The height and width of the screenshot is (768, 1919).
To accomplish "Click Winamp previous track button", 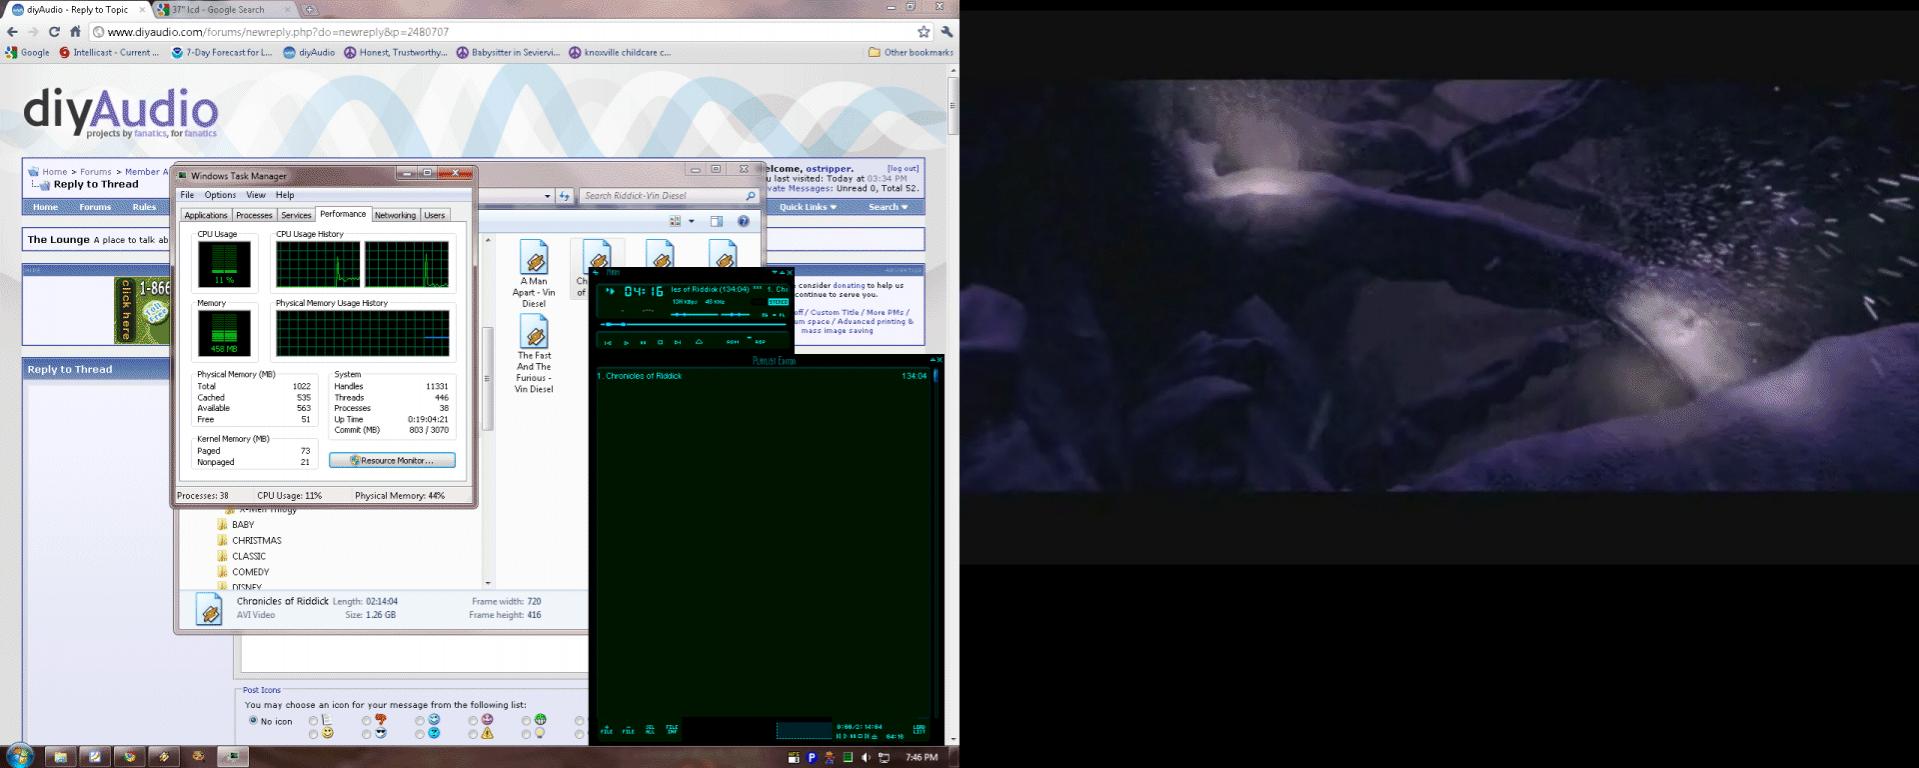I will [608, 342].
